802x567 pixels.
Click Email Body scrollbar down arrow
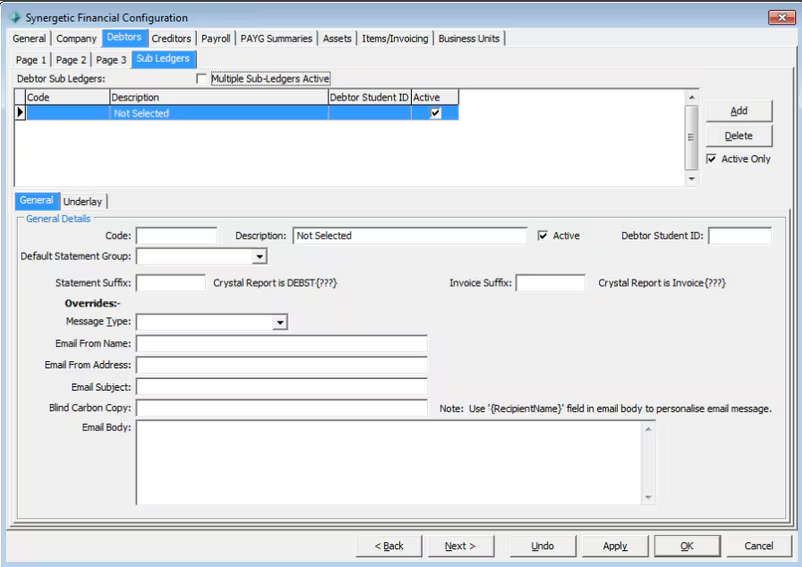(648, 497)
